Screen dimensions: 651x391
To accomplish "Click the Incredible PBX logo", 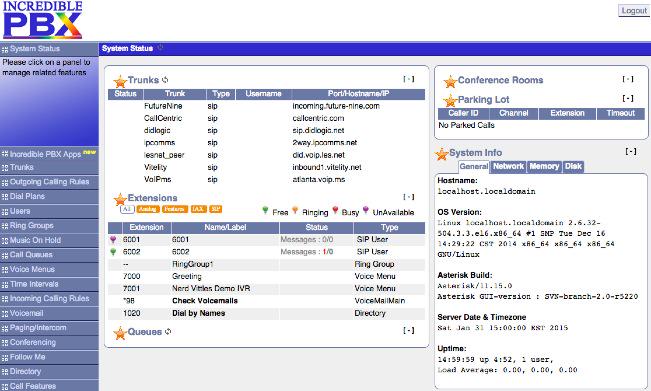I will point(42,20).
